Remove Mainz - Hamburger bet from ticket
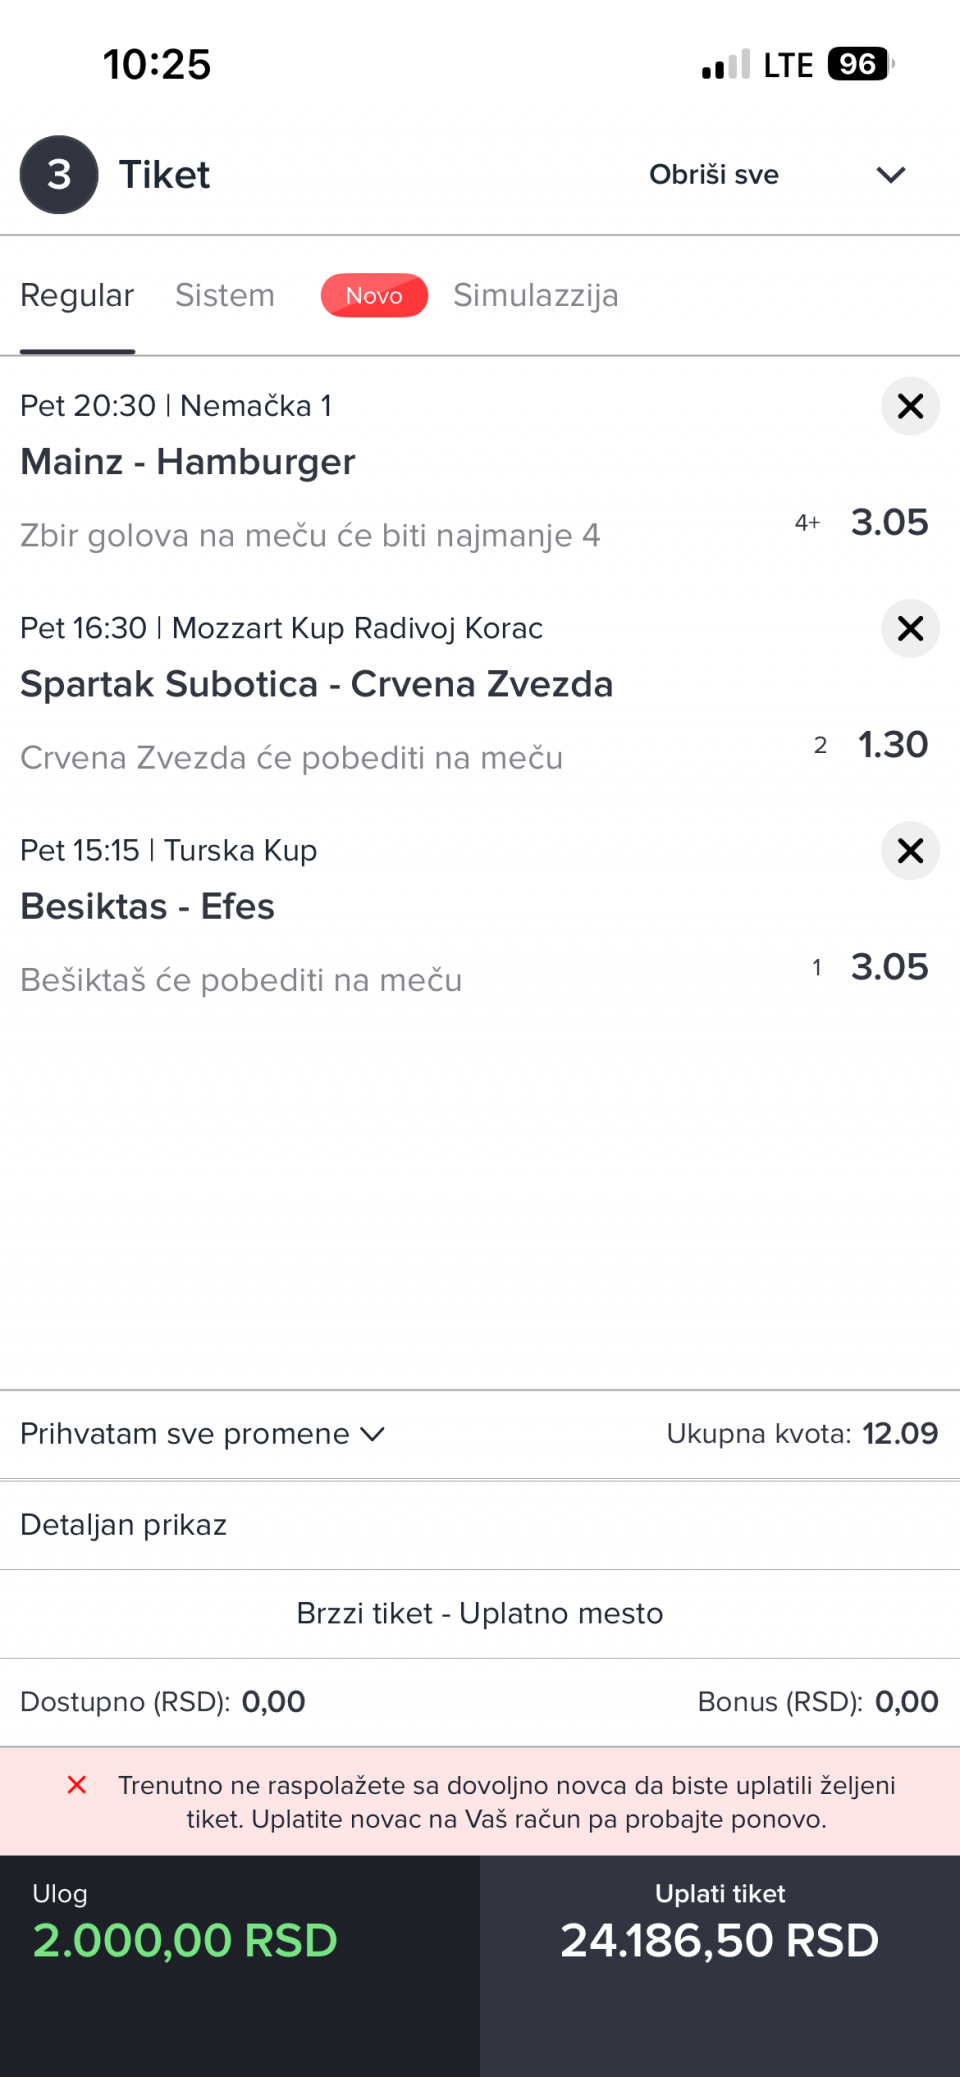The width and height of the screenshot is (960, 2077). point(910,406)
